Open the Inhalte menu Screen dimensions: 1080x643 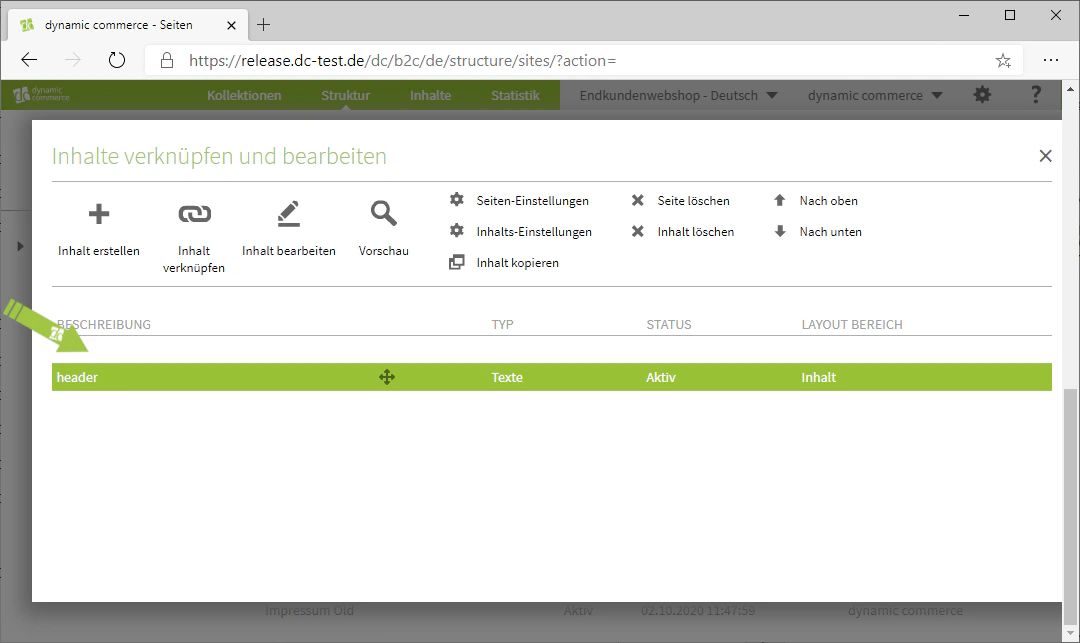430,96
